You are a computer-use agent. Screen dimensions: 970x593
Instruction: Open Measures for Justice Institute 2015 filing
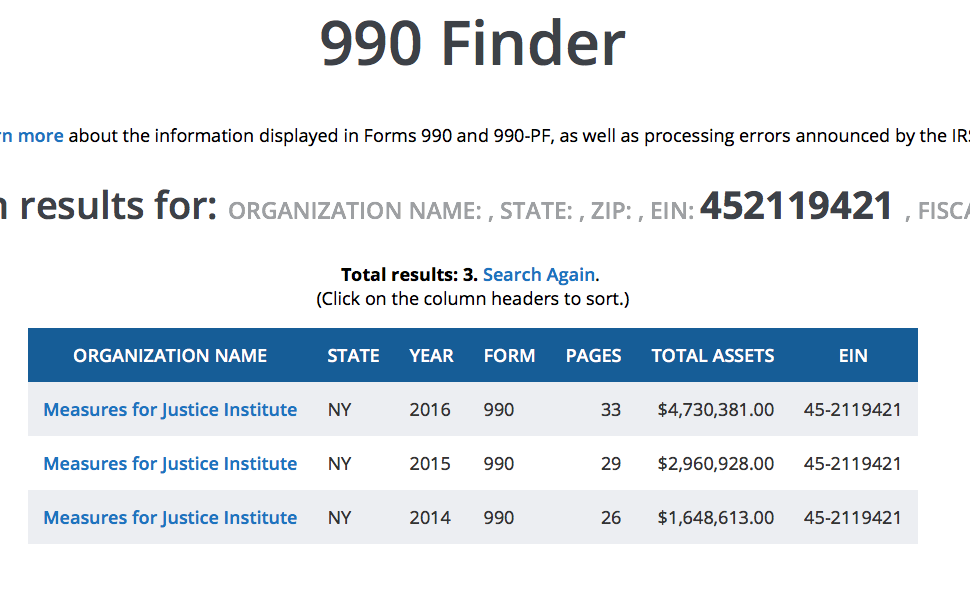coord(170,464)
